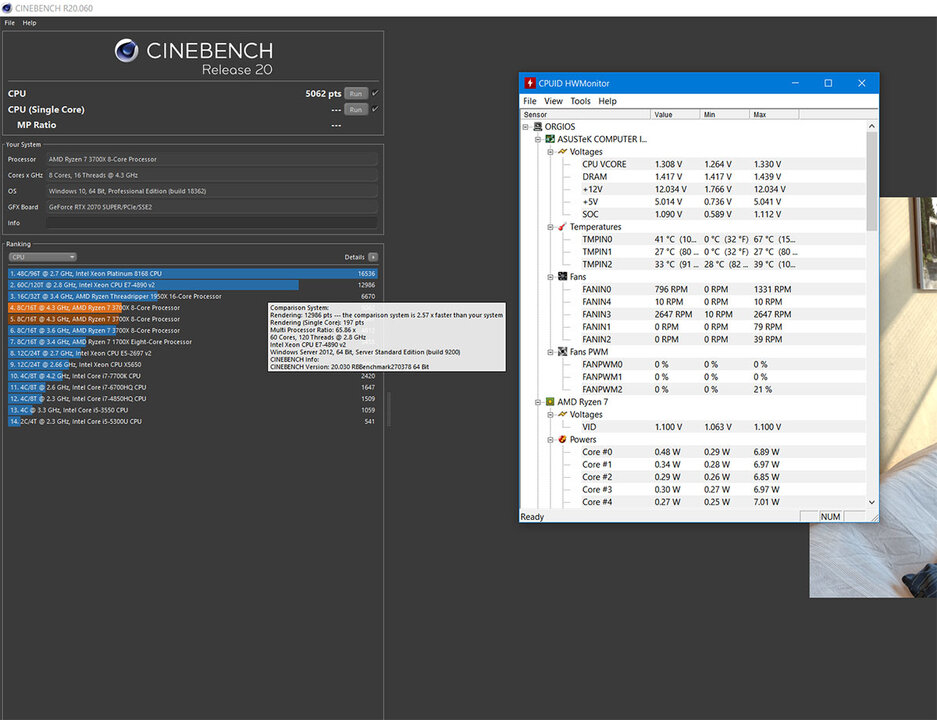The width and height of the screenshot is (937, 720).
Task: Click the HWMonitor red lightning title icon
Action: click(x=529, y=83)
